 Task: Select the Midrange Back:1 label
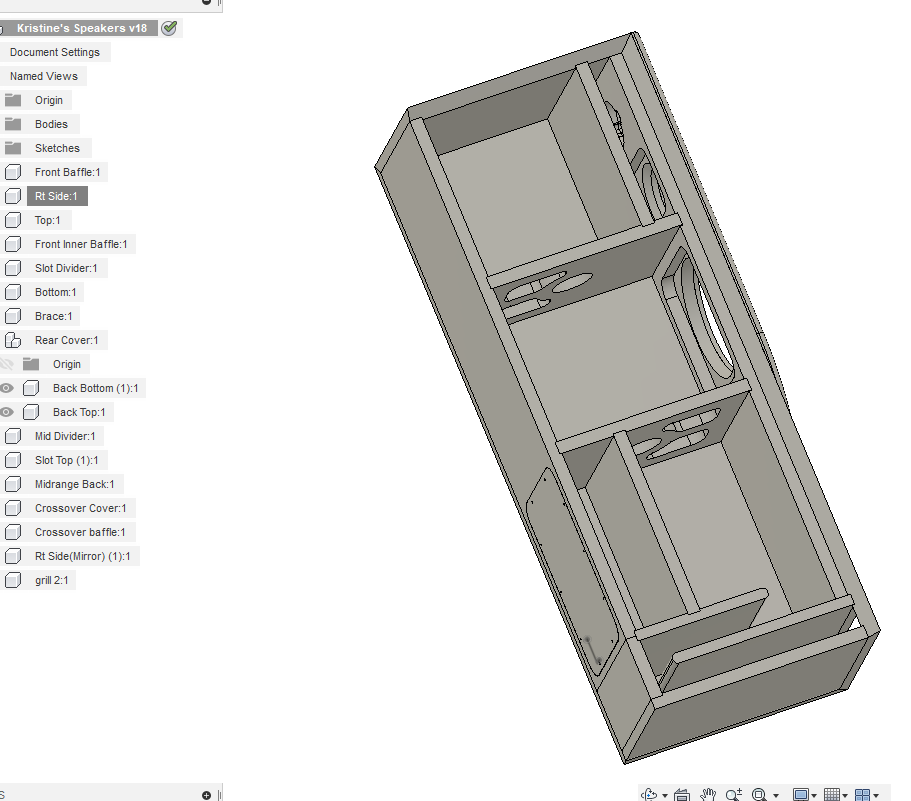click(74, 484)
